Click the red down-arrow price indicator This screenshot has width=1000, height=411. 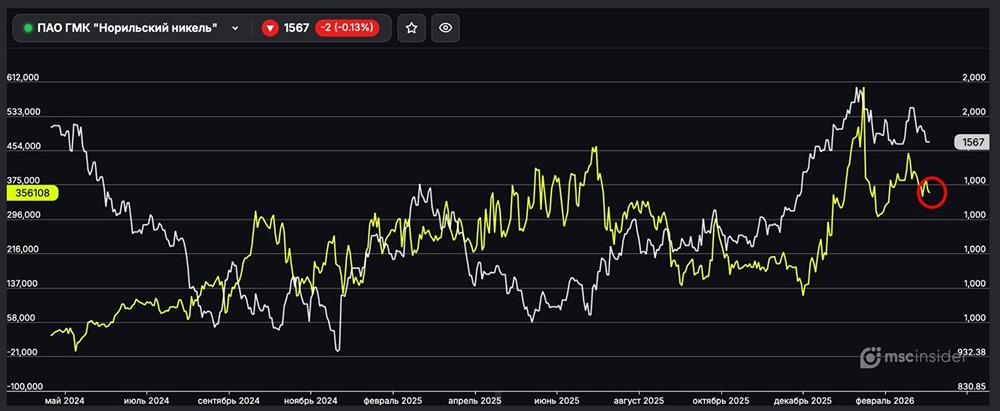tap(270, 28)
